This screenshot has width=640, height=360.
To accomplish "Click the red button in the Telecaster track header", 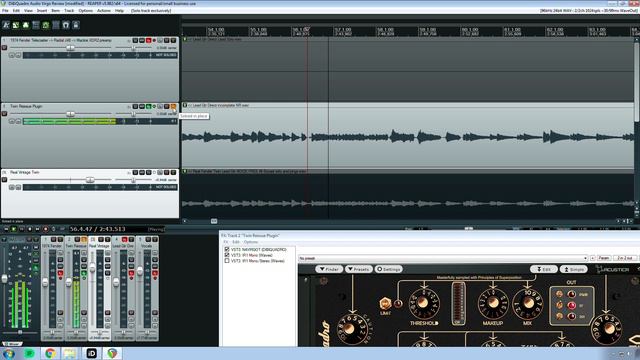I will (149, 40).
